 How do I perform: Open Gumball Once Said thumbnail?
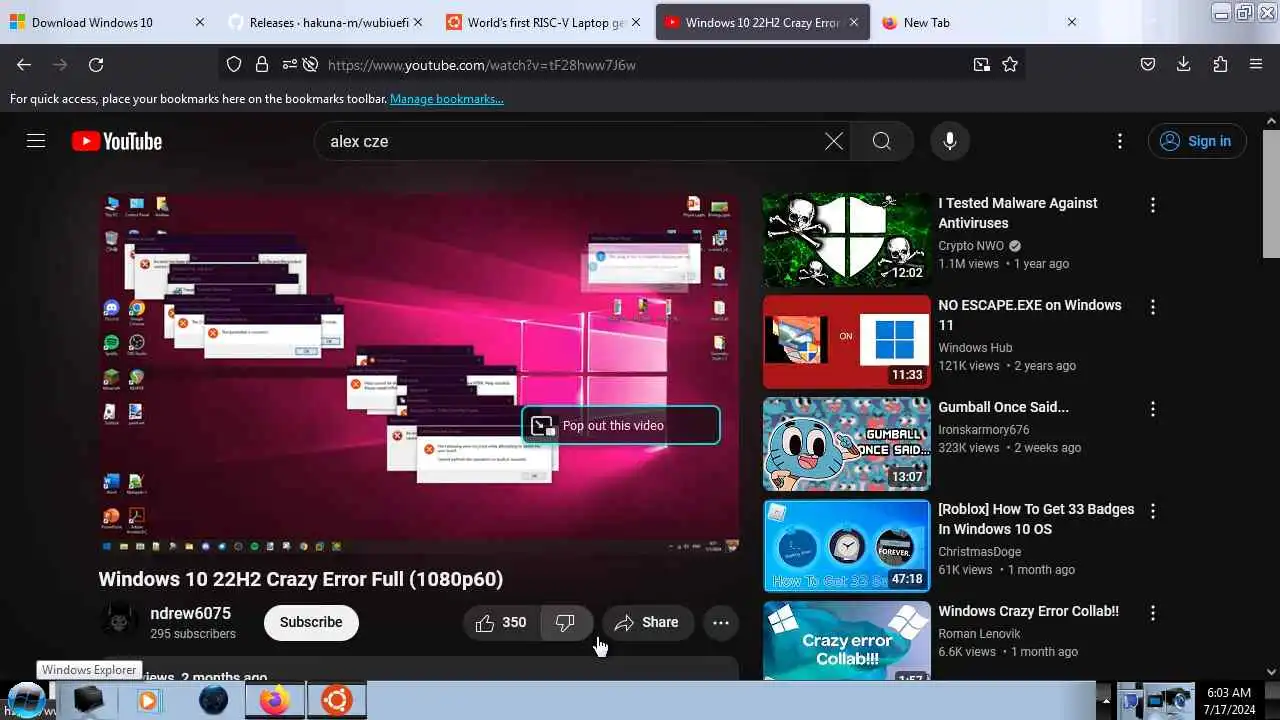tap(846, 444)
